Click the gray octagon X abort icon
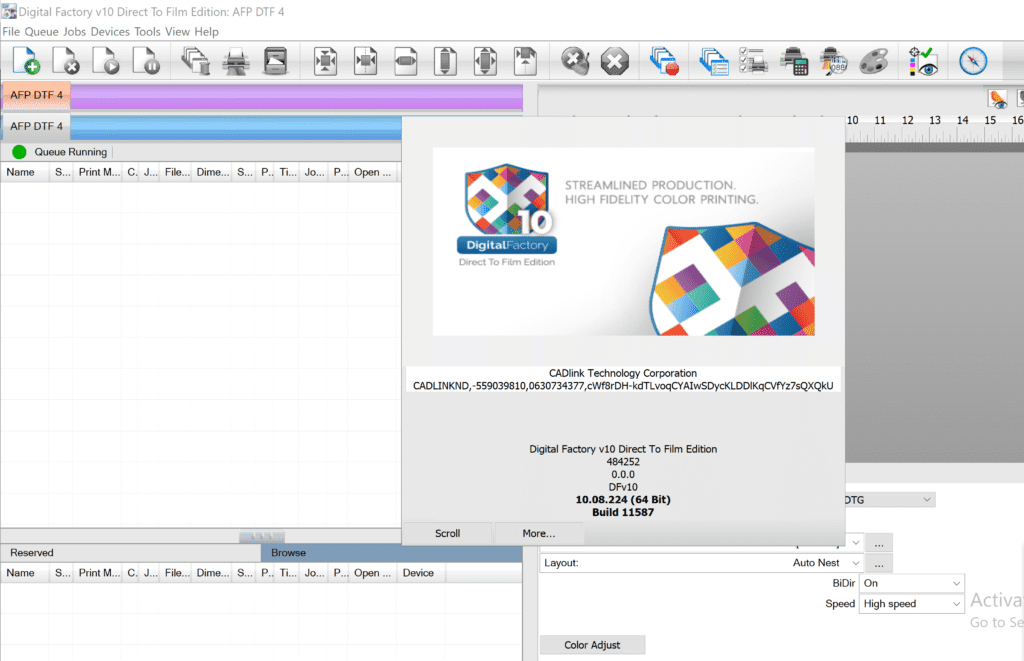 pyautogui.click(x=615, y=61)
